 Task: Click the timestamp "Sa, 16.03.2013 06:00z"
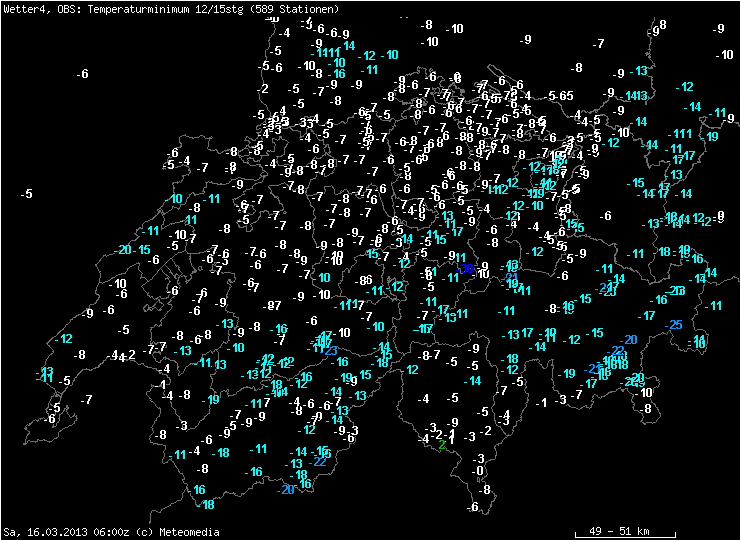click(x=67, y=532)
